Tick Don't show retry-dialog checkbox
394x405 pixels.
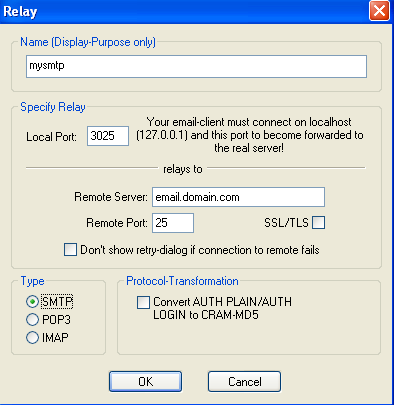coord(70,250)
